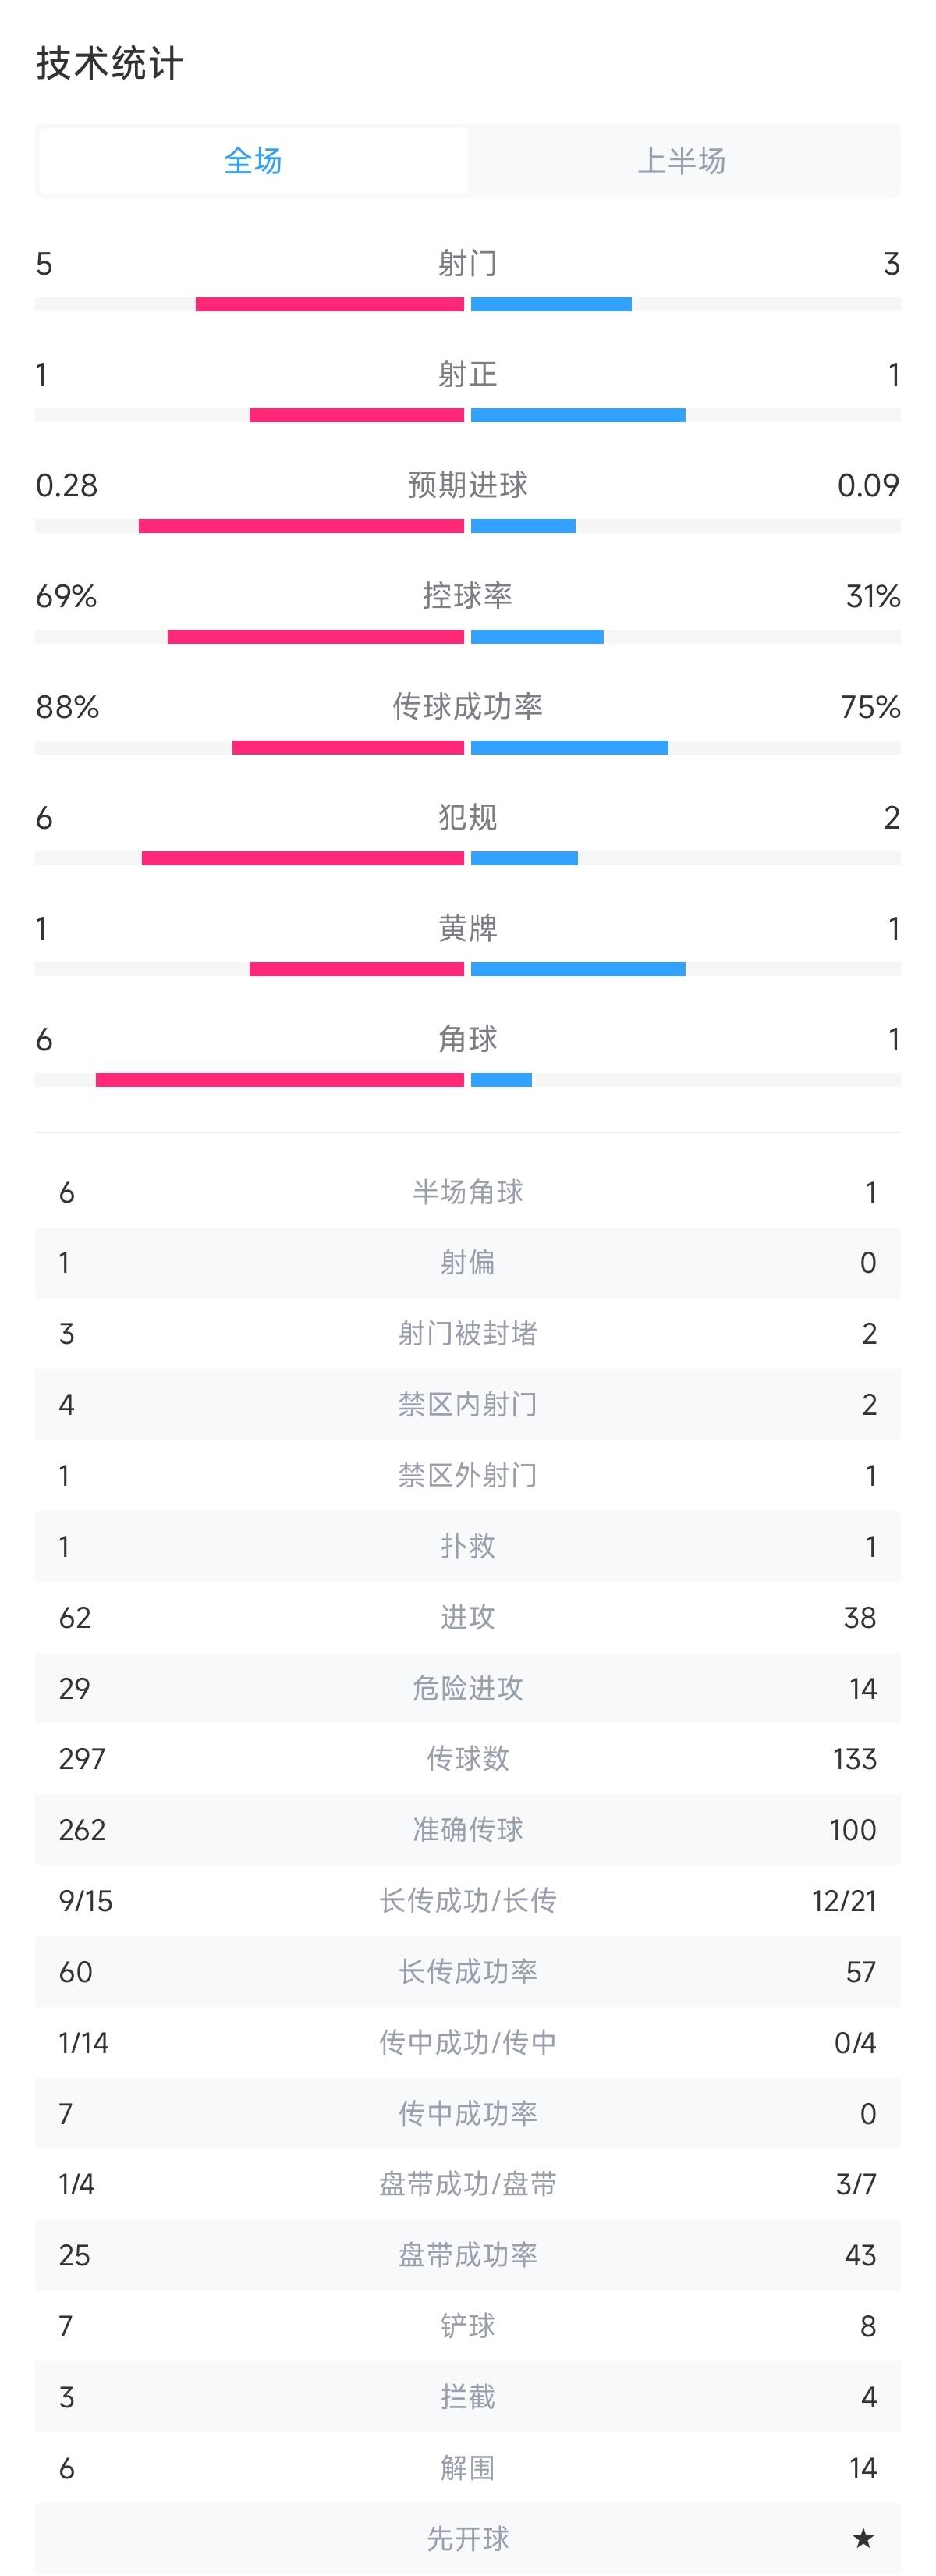Select the 预期进球 stat label
This screenshot has height=2576, width=936.
click(x=467, y=485)
